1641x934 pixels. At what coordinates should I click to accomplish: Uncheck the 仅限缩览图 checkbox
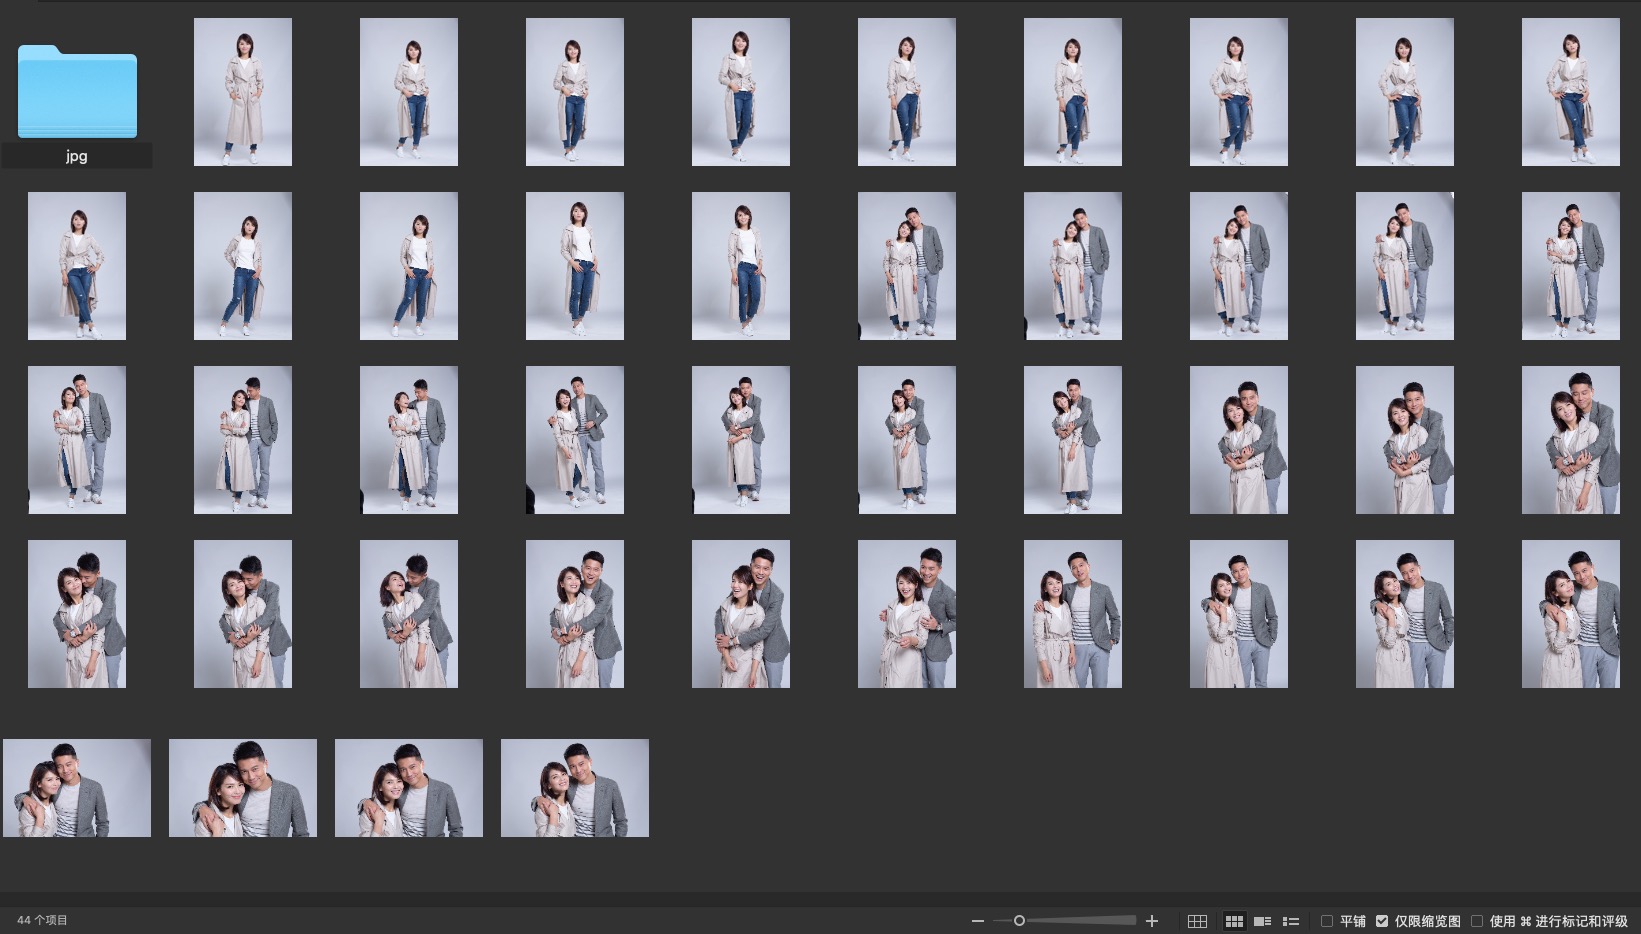[1382, 921]
